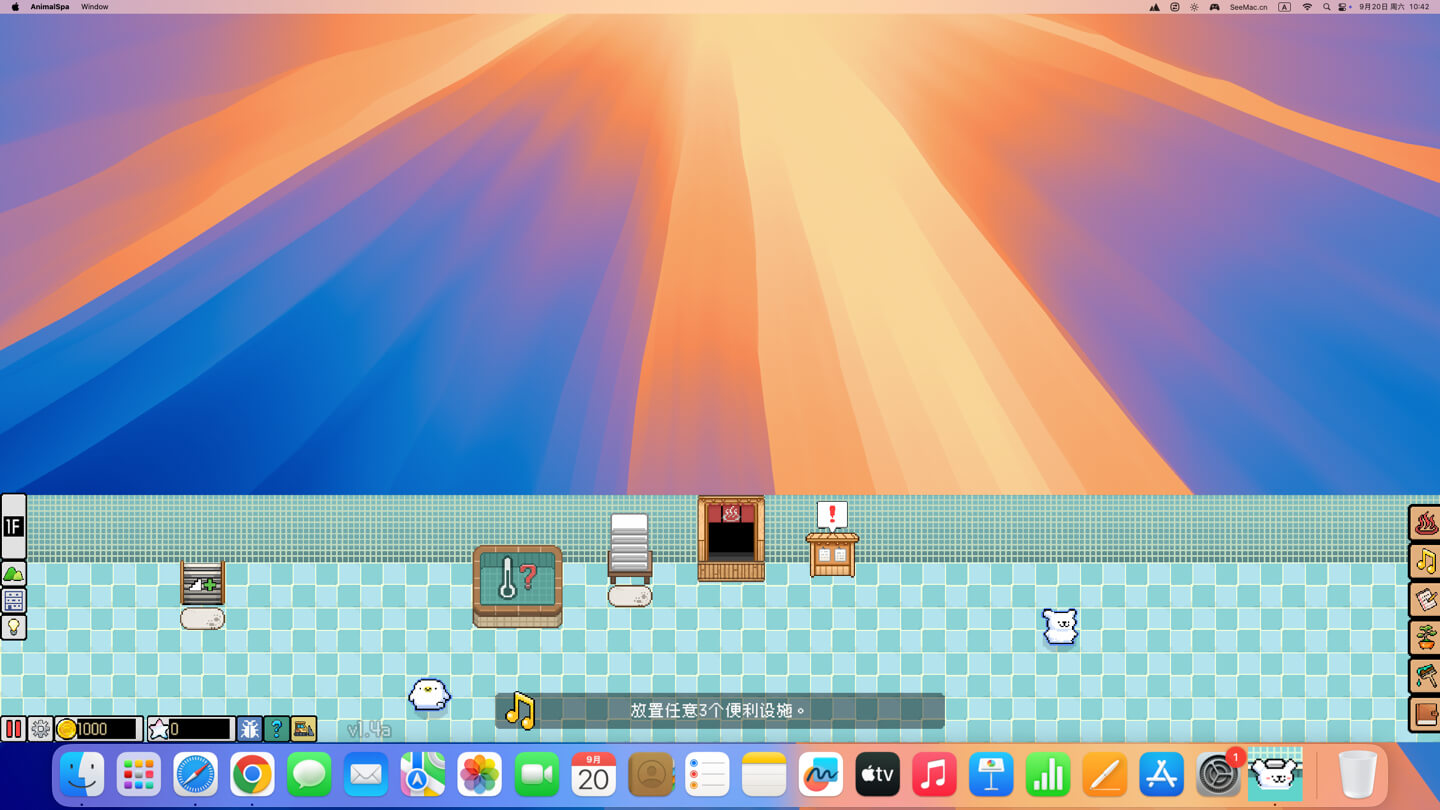Click the stairs with green plus sign
Viewport: 1440px width, 810px height.
202,582
